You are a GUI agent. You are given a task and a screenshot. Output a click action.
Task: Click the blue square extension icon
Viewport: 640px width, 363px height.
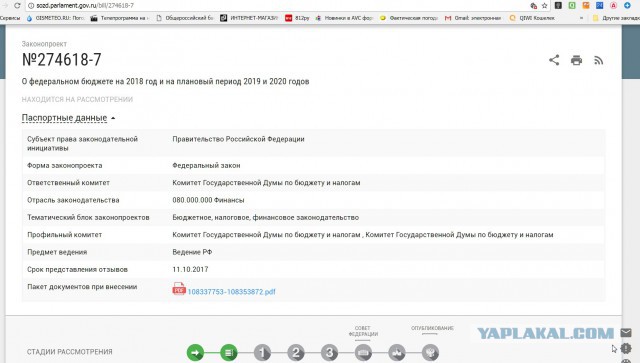point(600,5)
